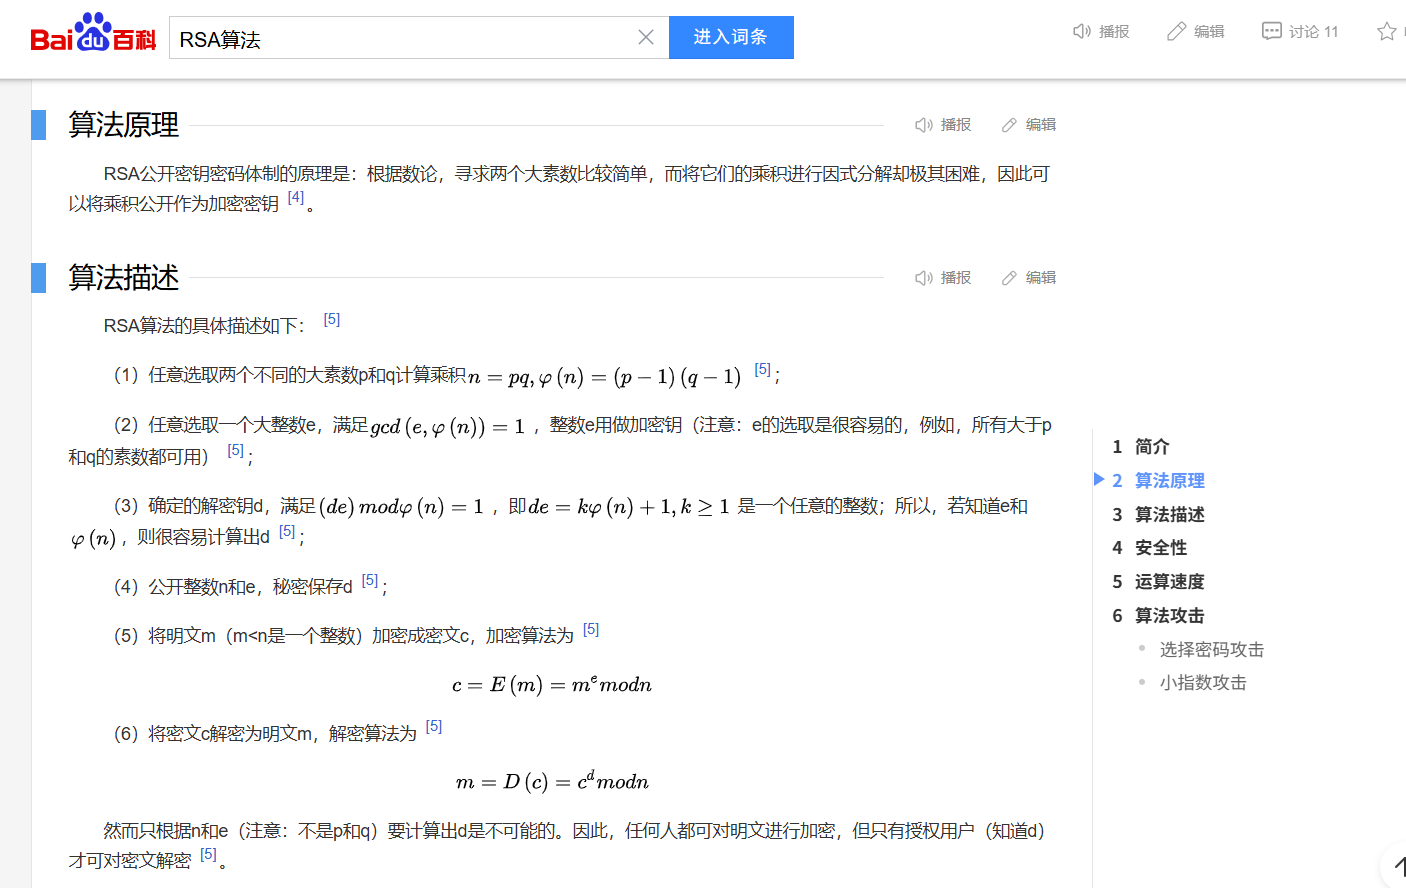Open citation [4] in 算法原理 paragraph
This screenshot has width=1406, height=888.
(x=295, y=198)
